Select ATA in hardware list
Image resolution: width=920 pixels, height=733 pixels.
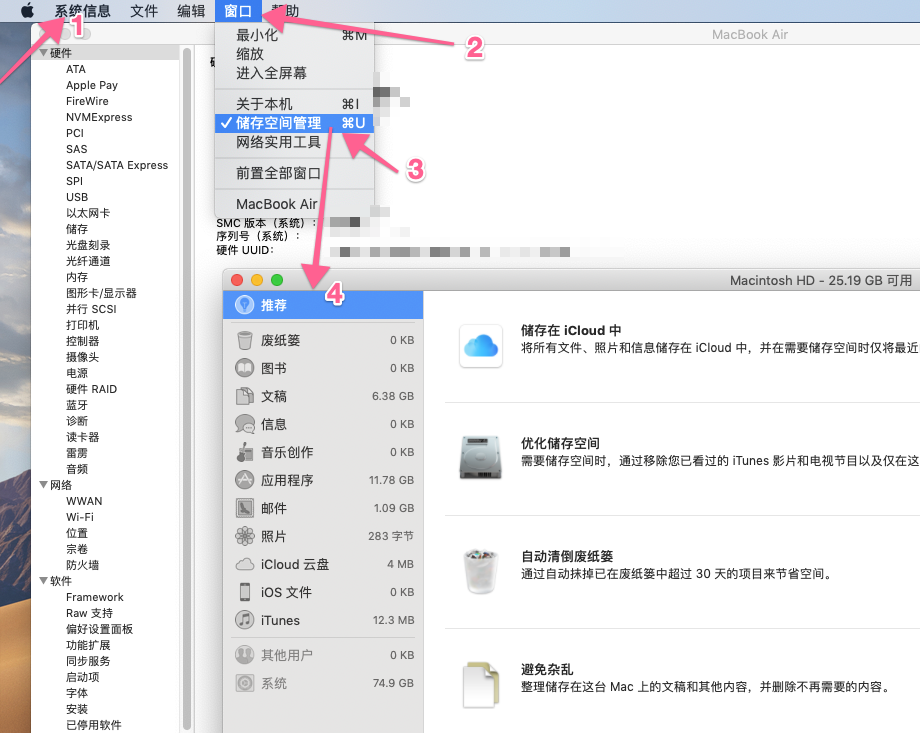(x=76, y=69)
